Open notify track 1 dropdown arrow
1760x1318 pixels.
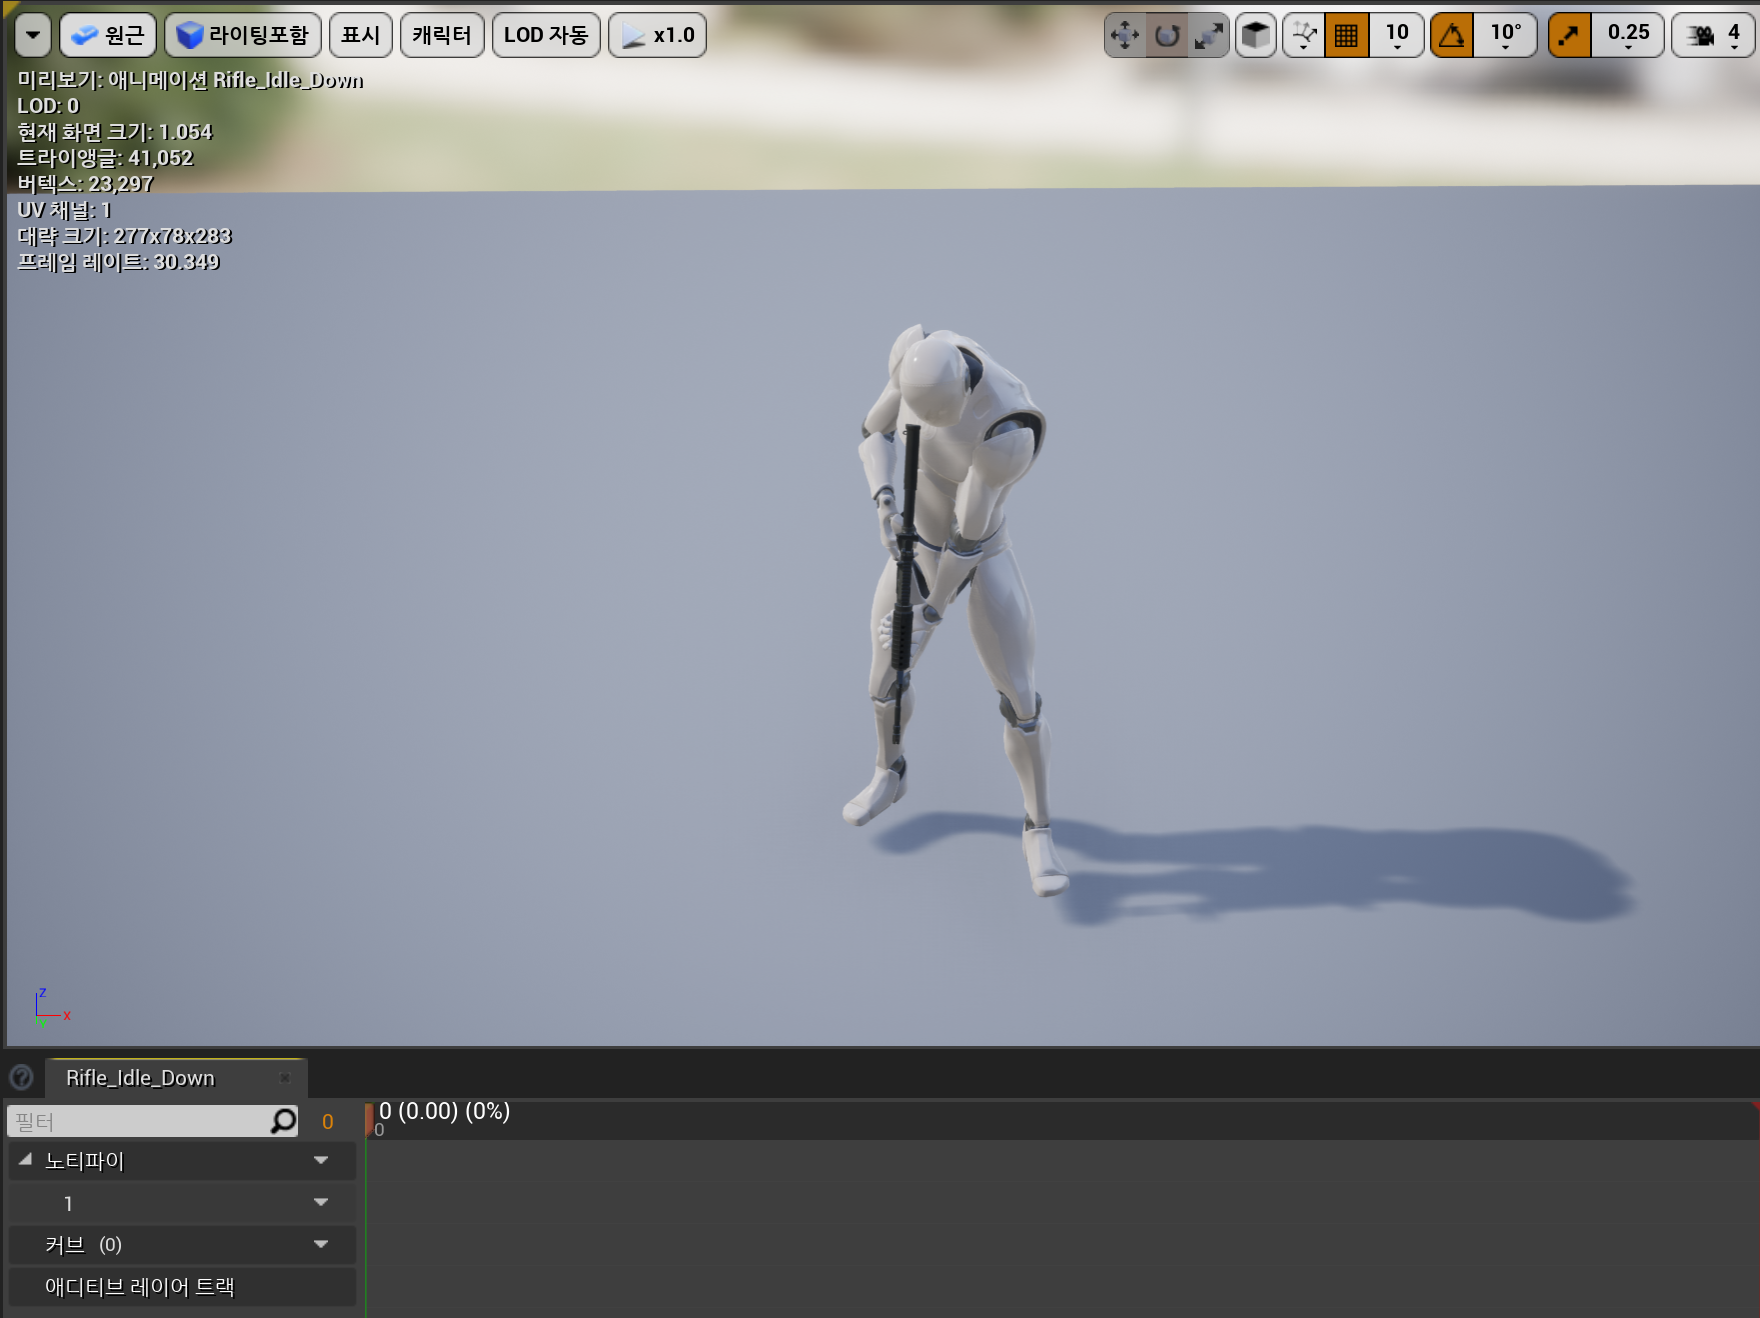point(321,1202)
